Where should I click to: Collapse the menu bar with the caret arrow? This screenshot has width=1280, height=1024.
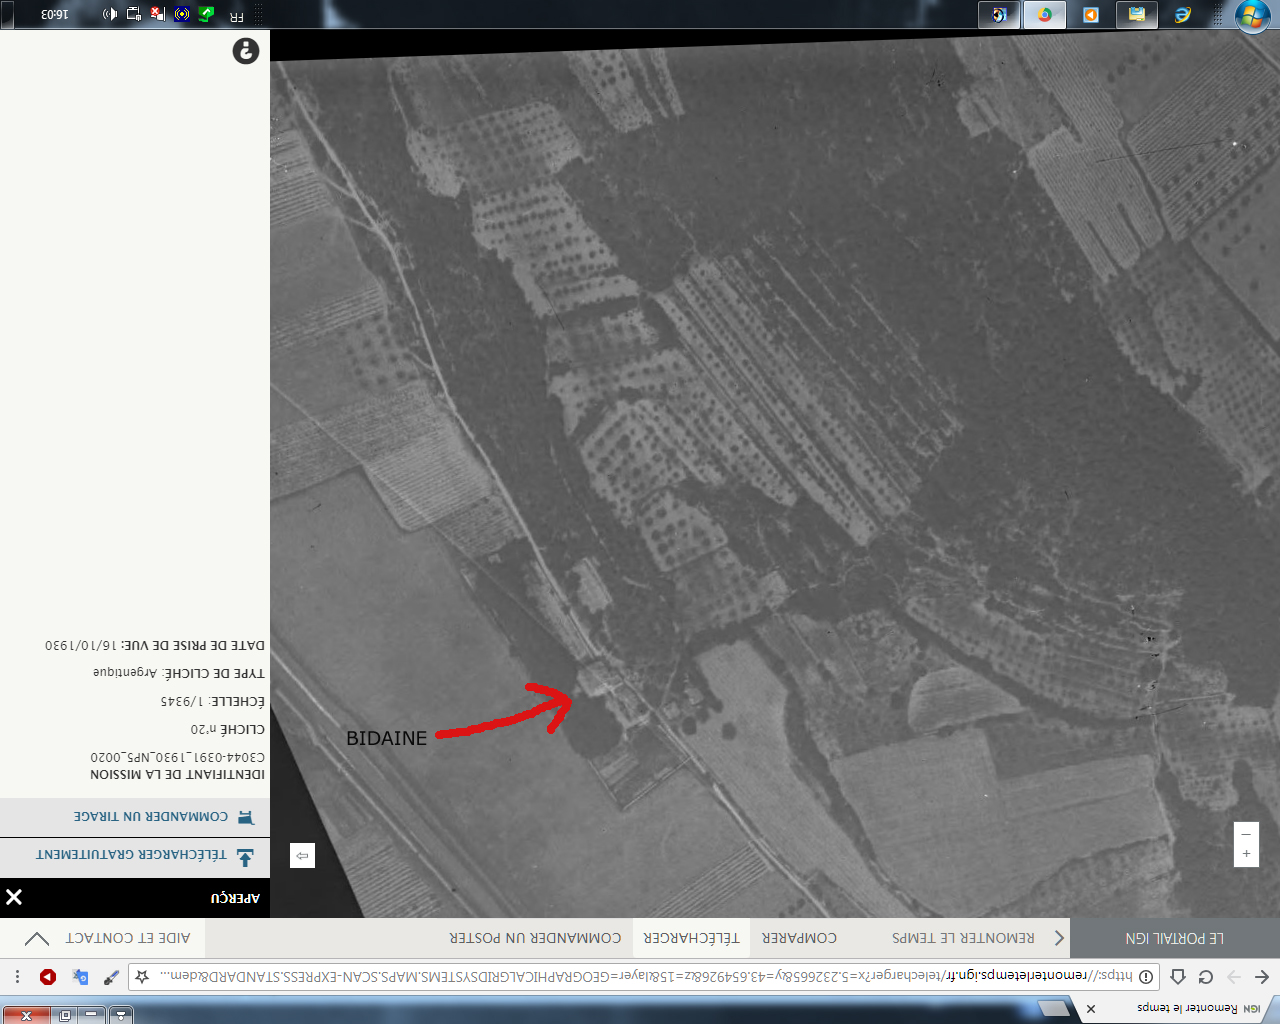click(x=36, y=938)
